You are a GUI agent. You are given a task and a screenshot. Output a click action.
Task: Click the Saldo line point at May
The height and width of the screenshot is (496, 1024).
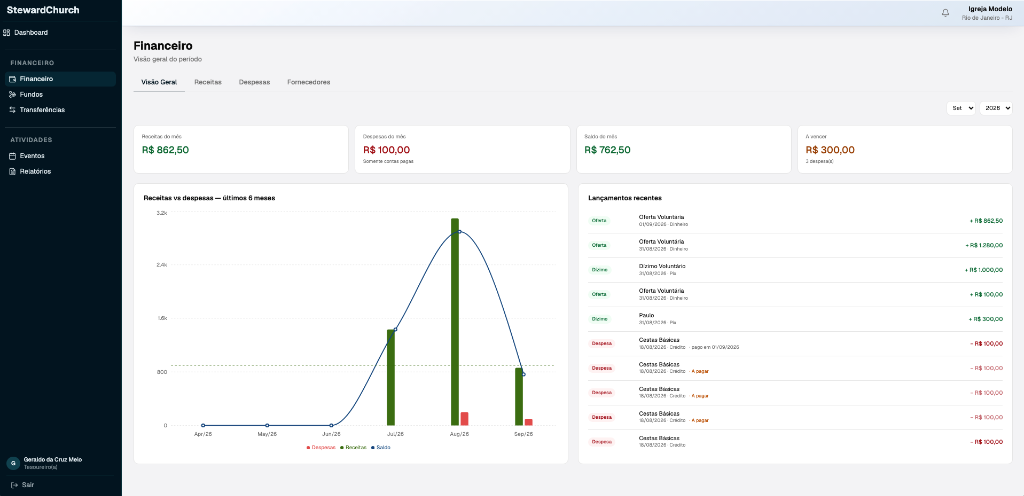pyautogui.click(x=267, y=426)
